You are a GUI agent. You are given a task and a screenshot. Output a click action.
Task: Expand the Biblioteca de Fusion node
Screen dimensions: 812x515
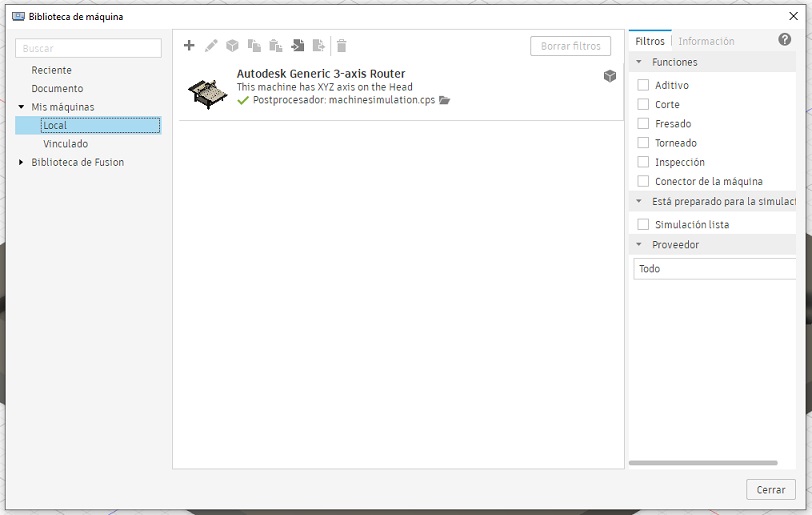pos(21,162)
